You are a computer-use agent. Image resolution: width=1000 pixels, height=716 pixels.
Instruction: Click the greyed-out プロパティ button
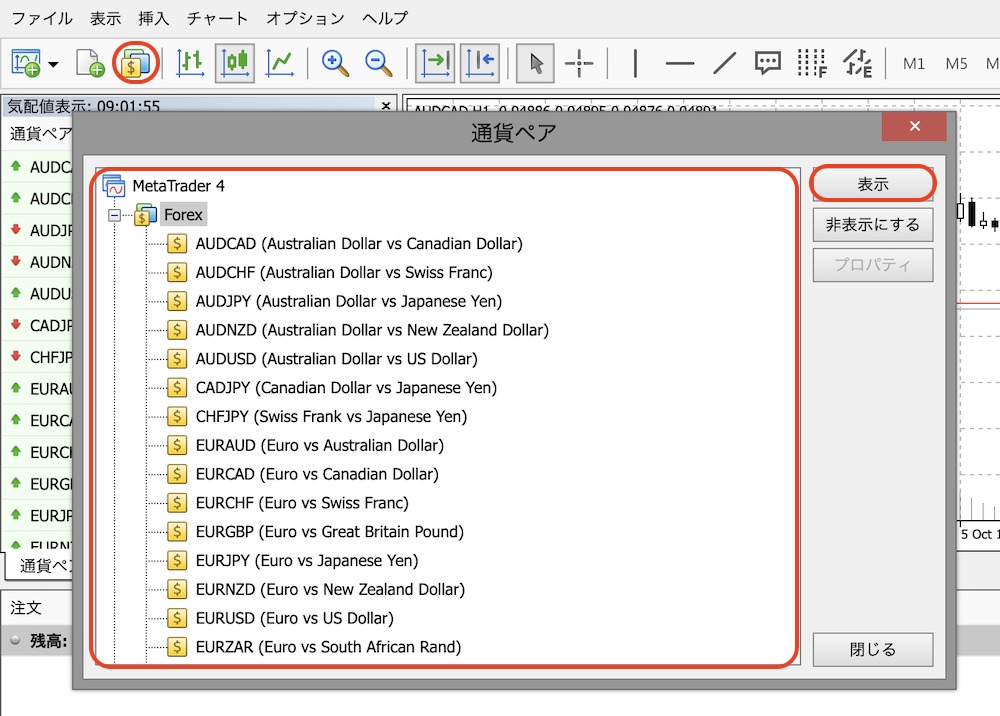tap(872, 265)
